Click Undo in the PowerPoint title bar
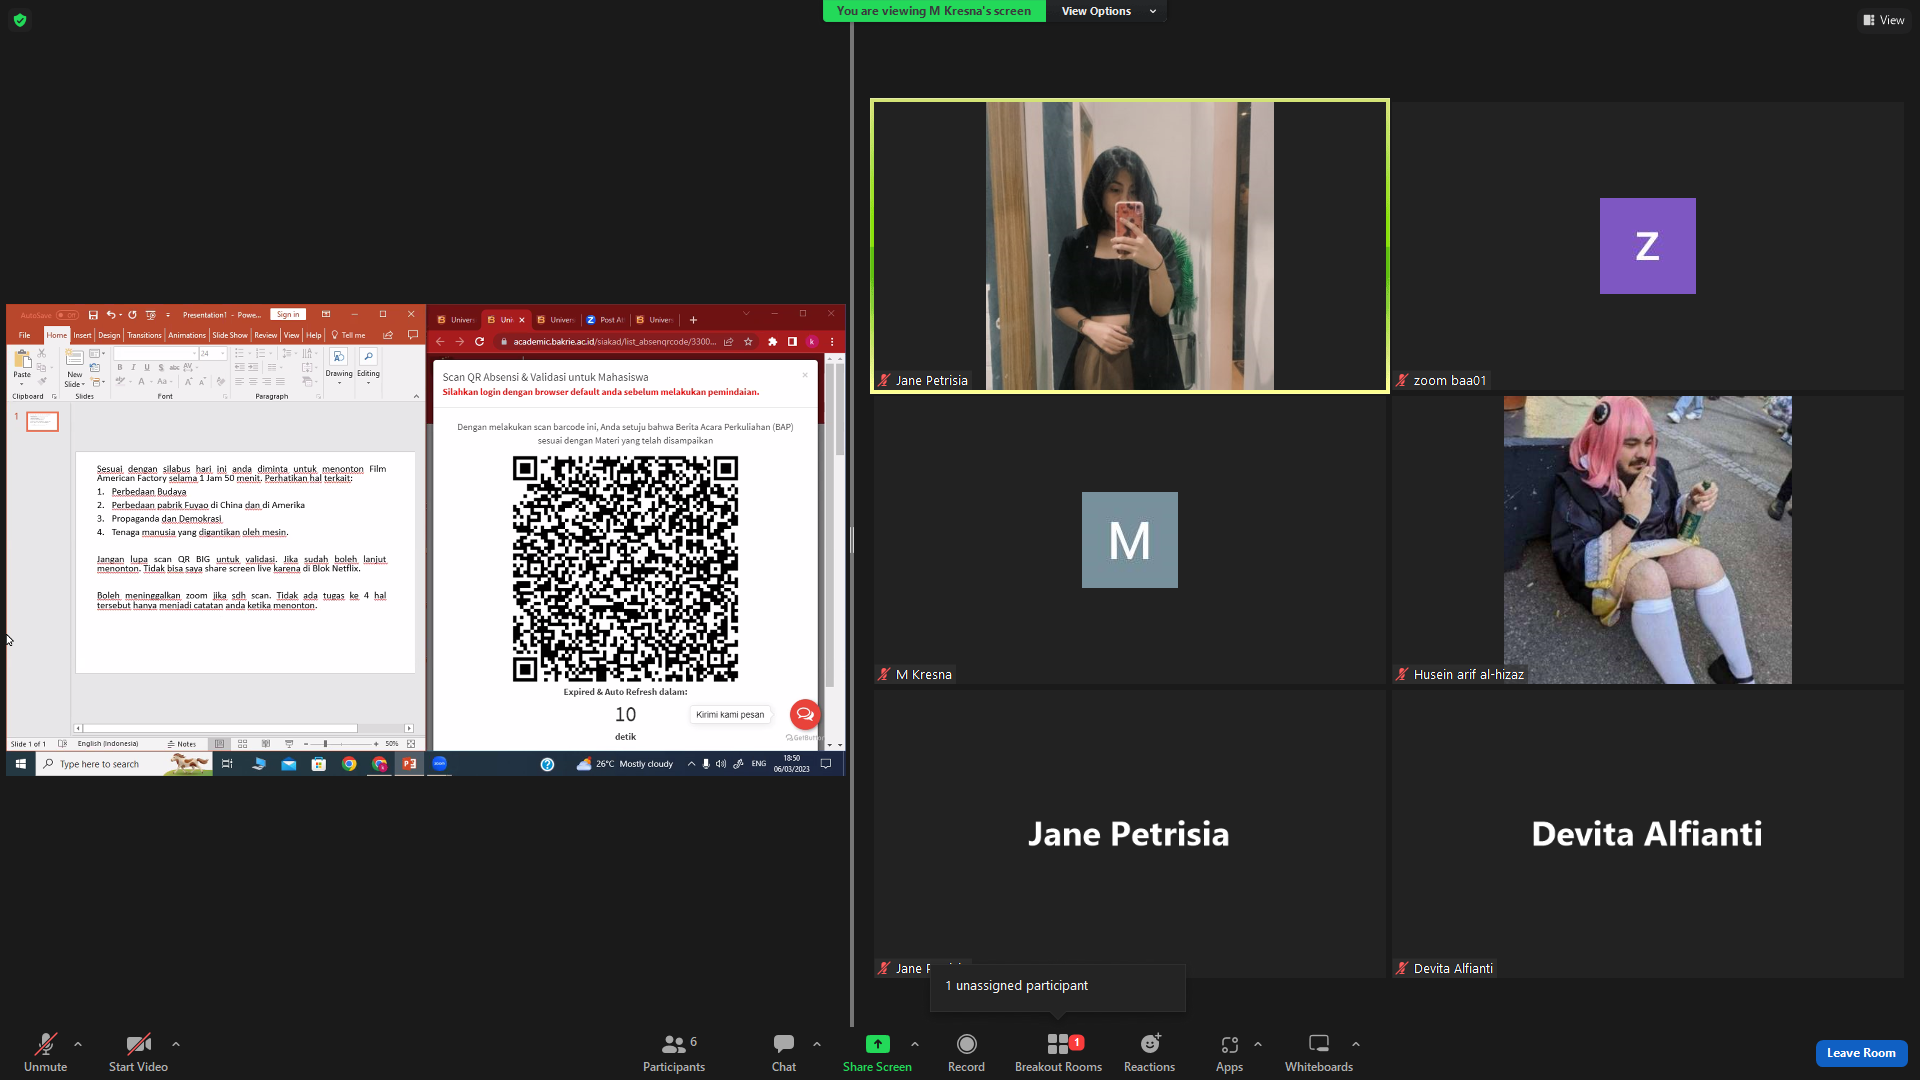 [110, 315]
